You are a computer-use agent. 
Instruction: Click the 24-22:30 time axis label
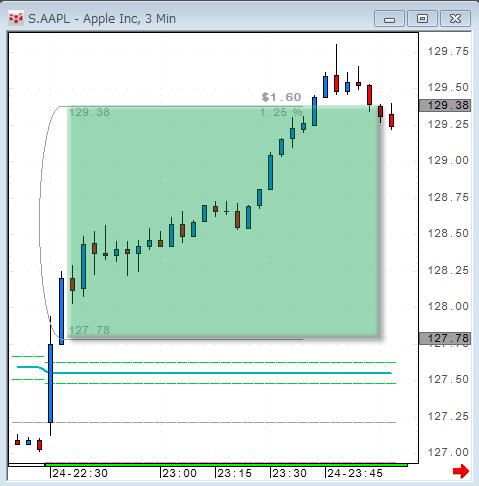point(80,473)
